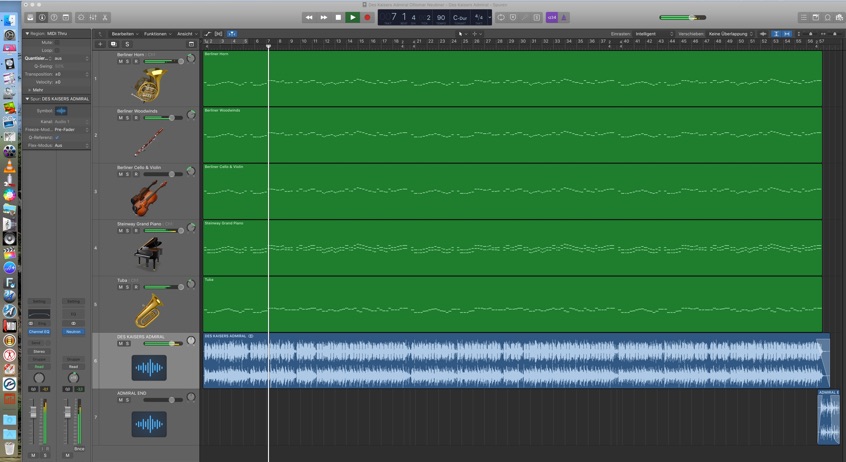Open the Einrasten Intelligent dropdown
The width and height of the screenshot is (846, 462).
click(654, 33)
